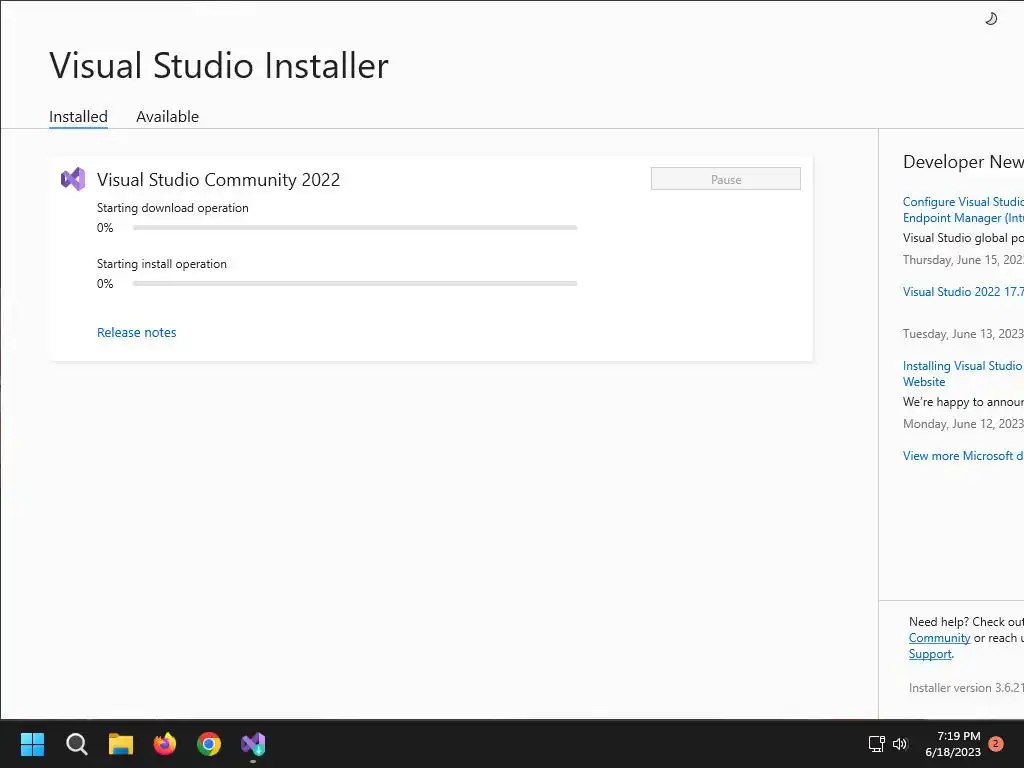Click 'Monday, June 12' news date

963,424
